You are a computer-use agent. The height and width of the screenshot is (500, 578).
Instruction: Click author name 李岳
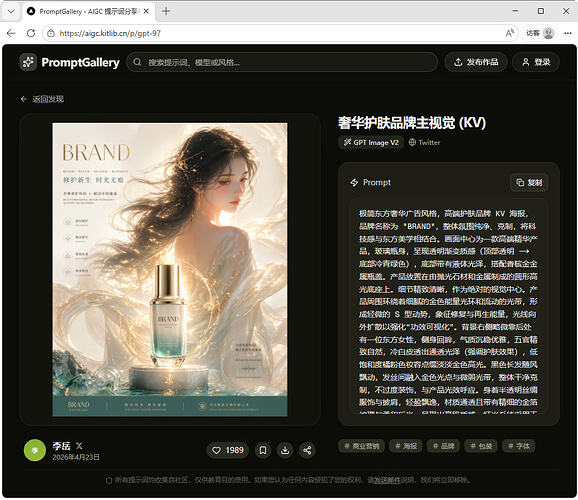tap(61, 446)
